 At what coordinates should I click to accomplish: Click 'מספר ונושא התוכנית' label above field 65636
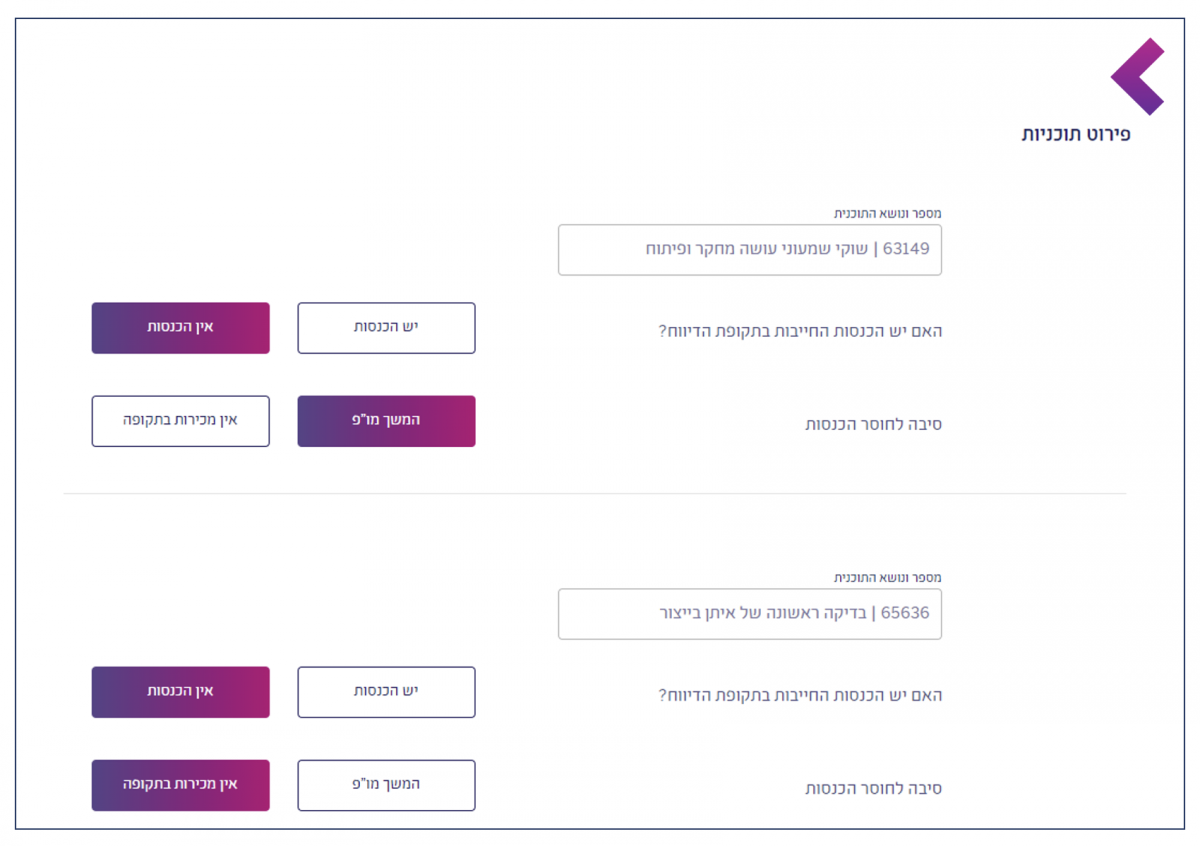(x=888, y=577)
